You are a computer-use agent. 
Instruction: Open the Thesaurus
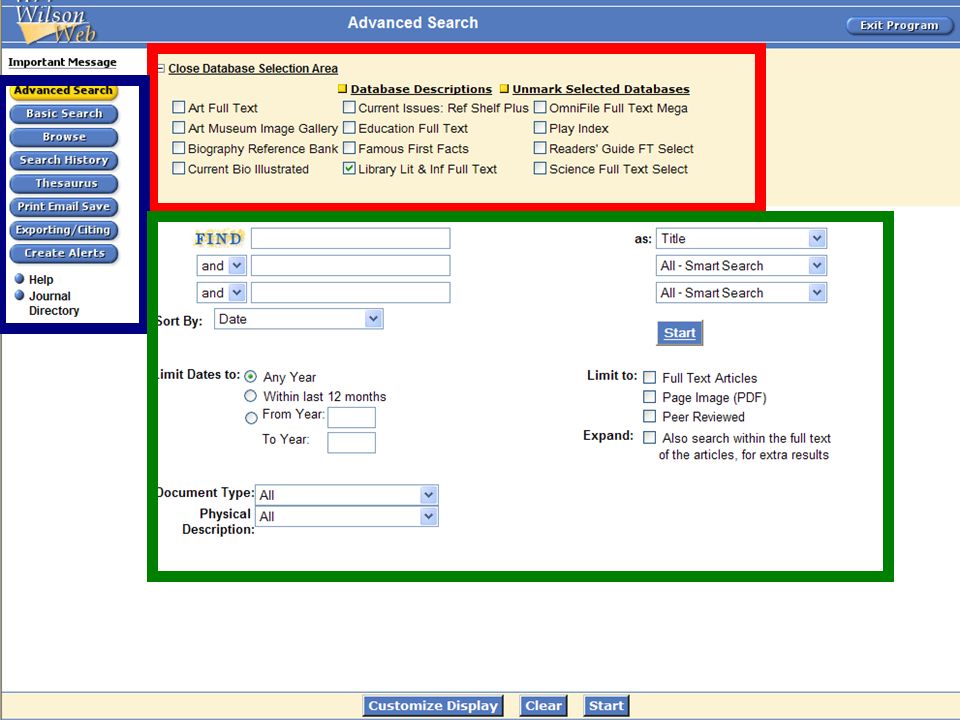tap(64, 184)
